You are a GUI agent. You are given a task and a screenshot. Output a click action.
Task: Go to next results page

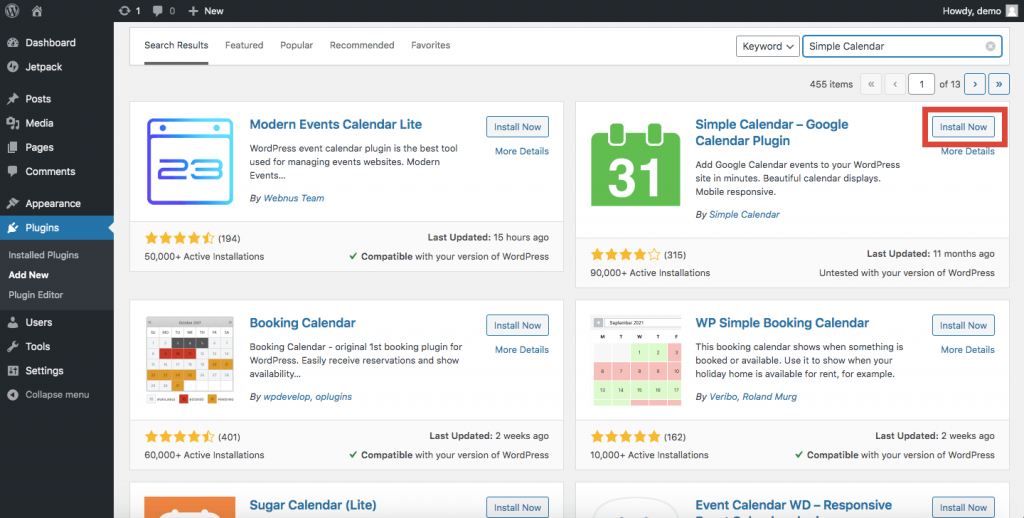975,84
